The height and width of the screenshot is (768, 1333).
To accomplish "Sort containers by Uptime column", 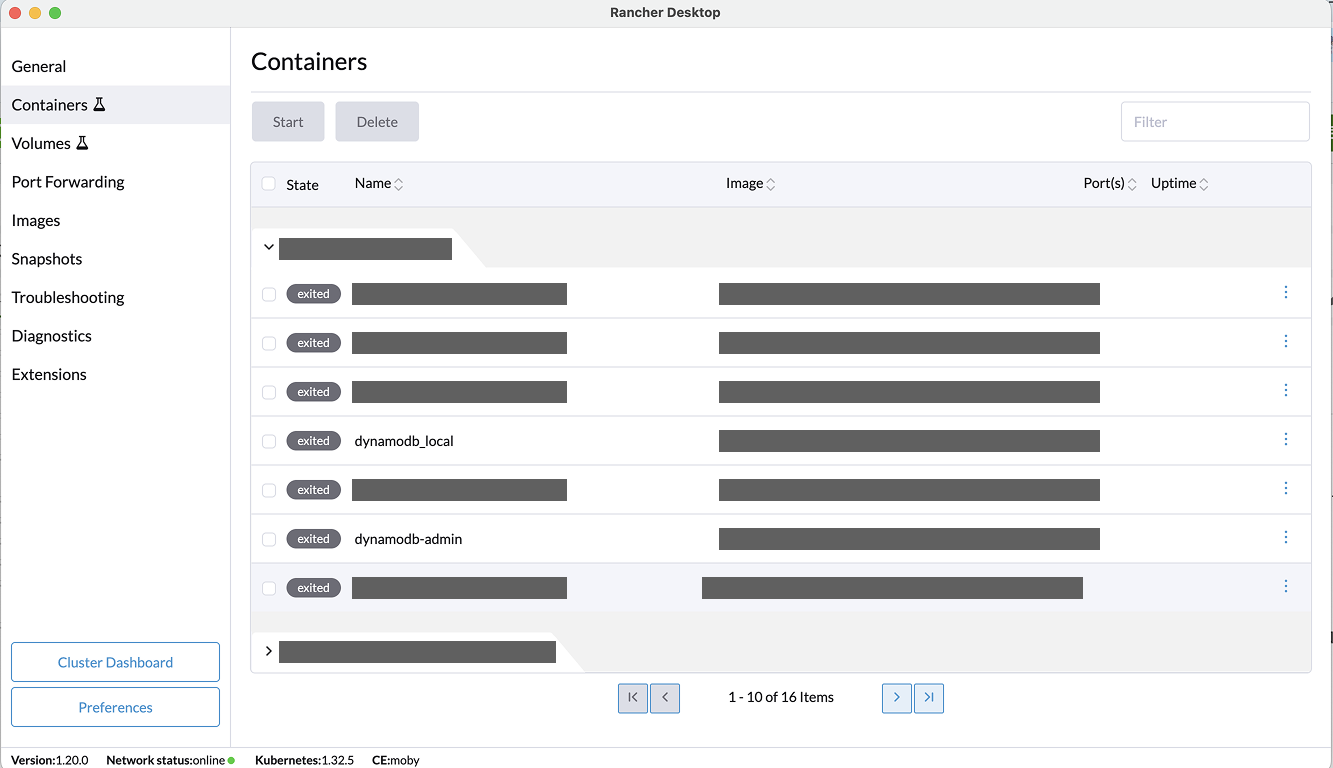I will click(1180, 184).
